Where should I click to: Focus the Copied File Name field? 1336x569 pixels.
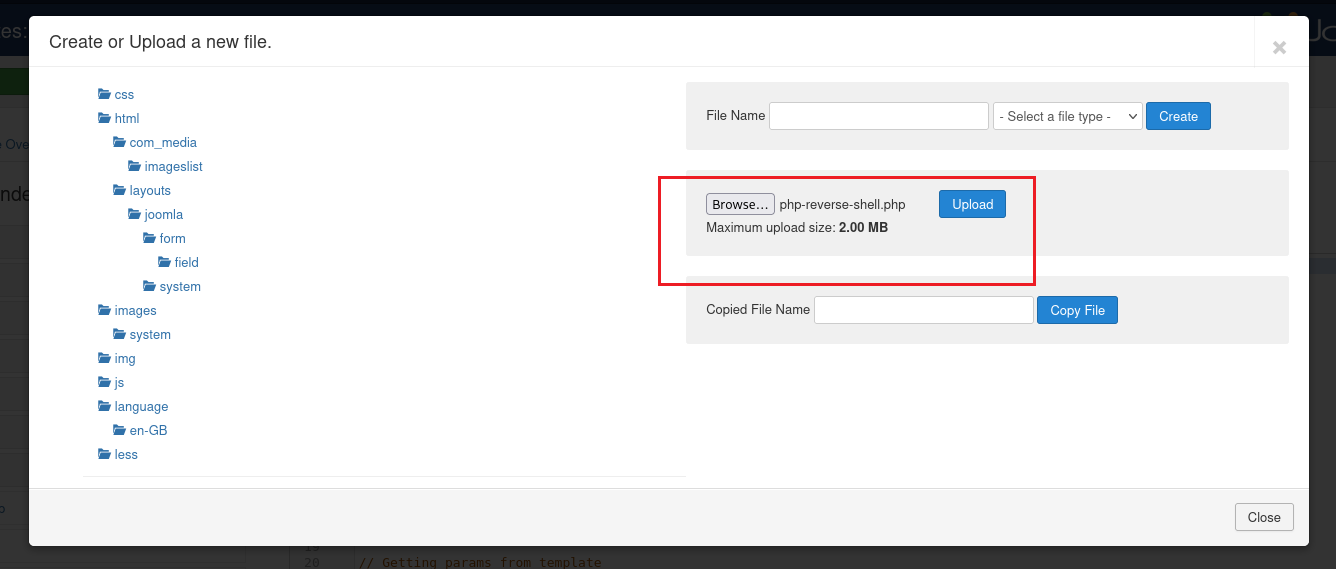pos(923,310)
